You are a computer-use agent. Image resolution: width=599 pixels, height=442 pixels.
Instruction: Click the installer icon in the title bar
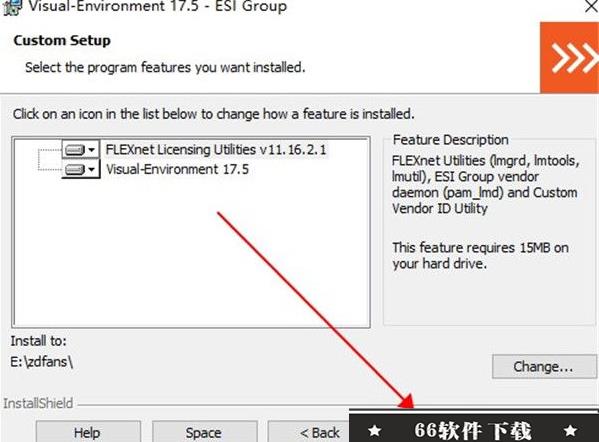point(12,7)
